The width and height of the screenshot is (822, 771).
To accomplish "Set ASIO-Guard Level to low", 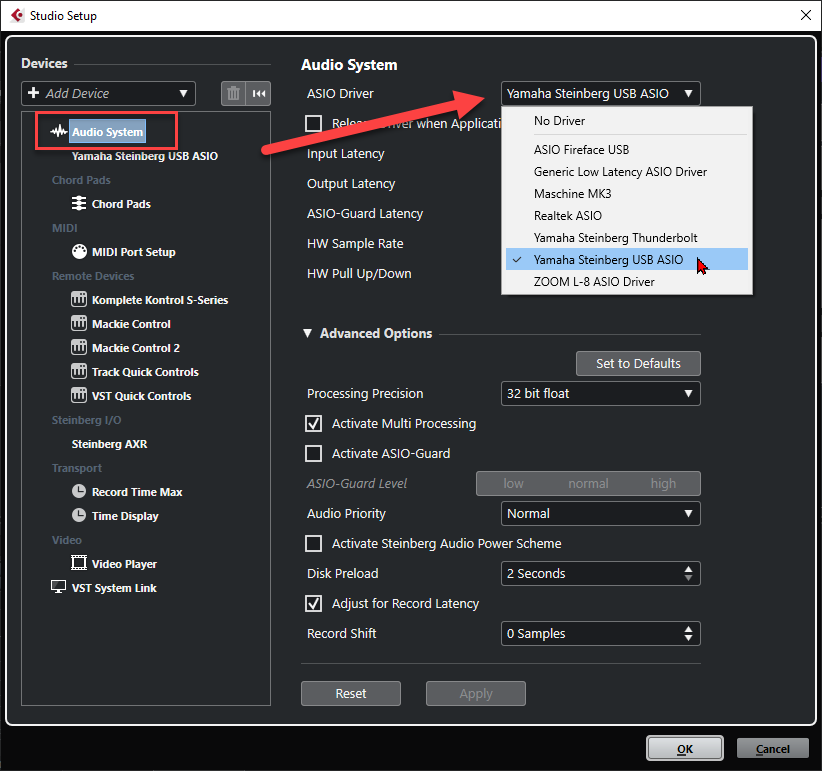I will tap(513, 483).
